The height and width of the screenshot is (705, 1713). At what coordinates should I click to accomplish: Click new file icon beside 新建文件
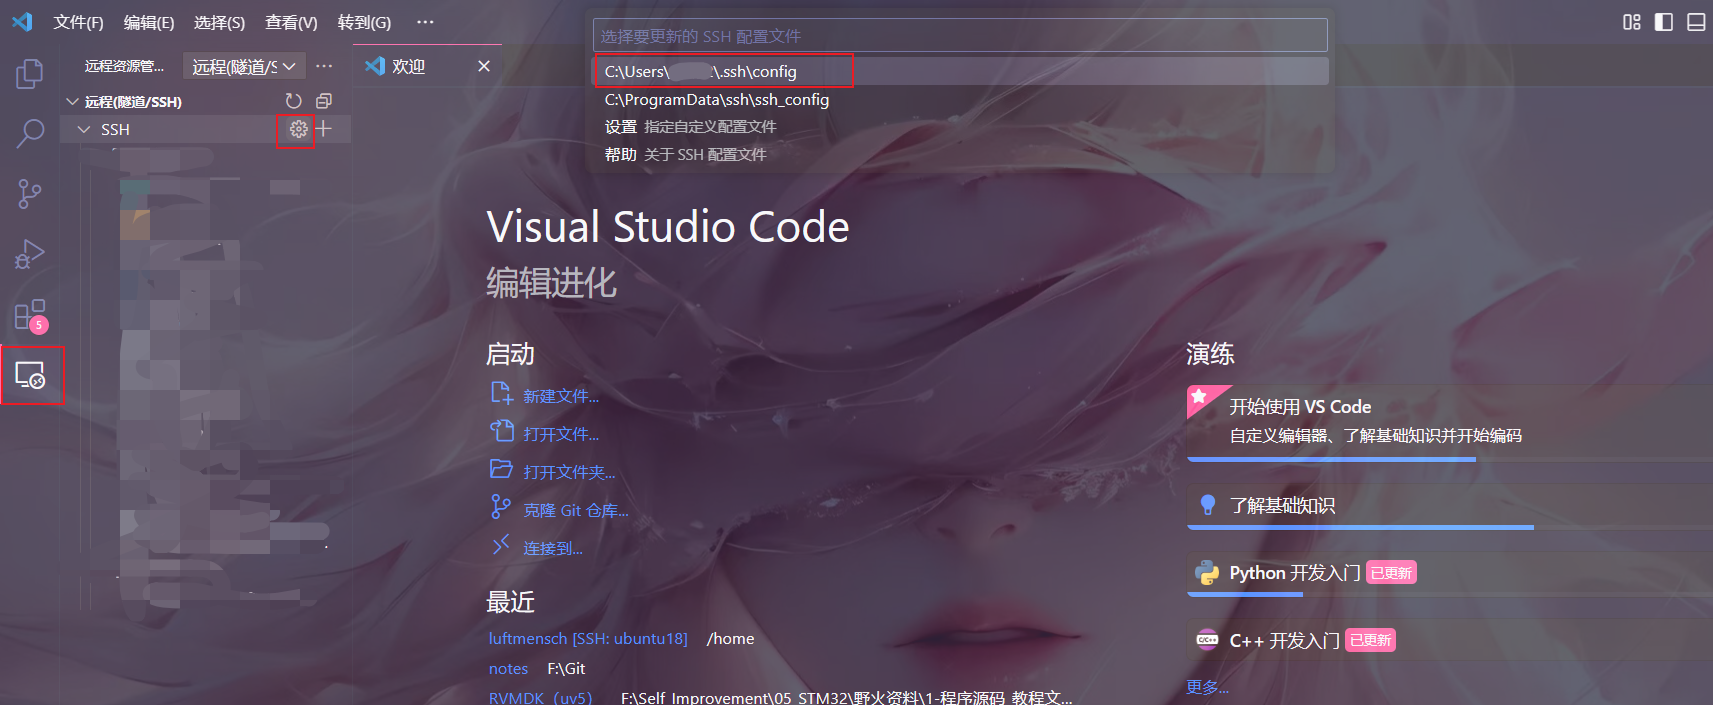[x=501, y=393]
